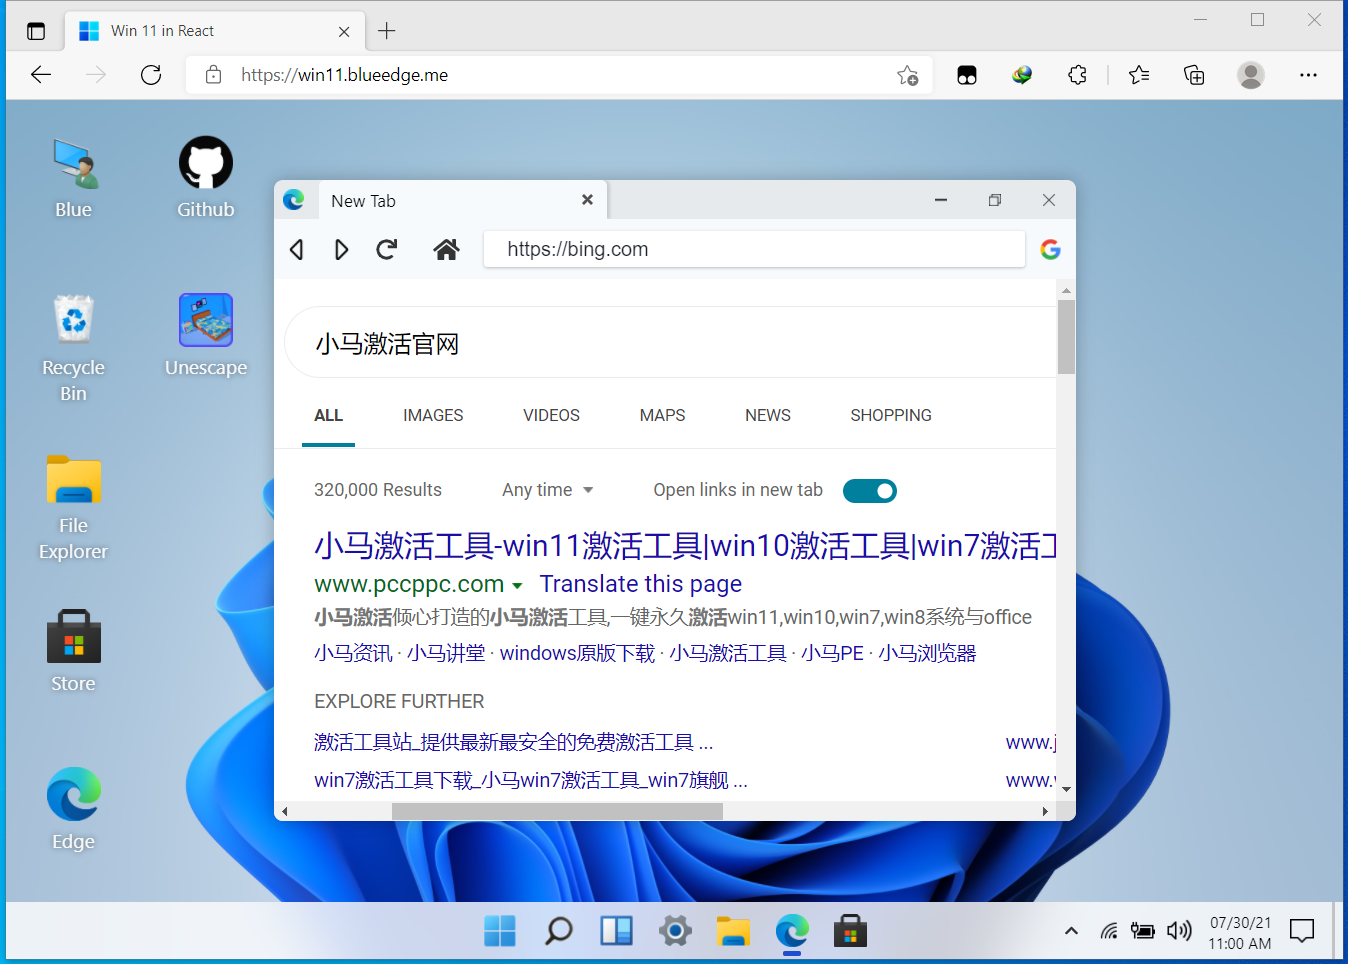Open the 激活工具站 explore further link

click(x=514, y=742)
